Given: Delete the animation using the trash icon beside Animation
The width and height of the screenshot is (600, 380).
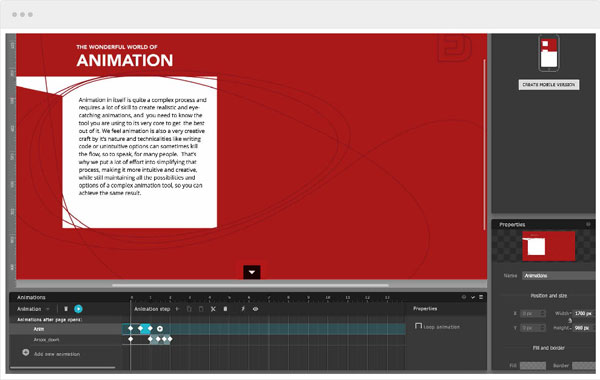Looking at the screenshot, I should pos(66,309).
